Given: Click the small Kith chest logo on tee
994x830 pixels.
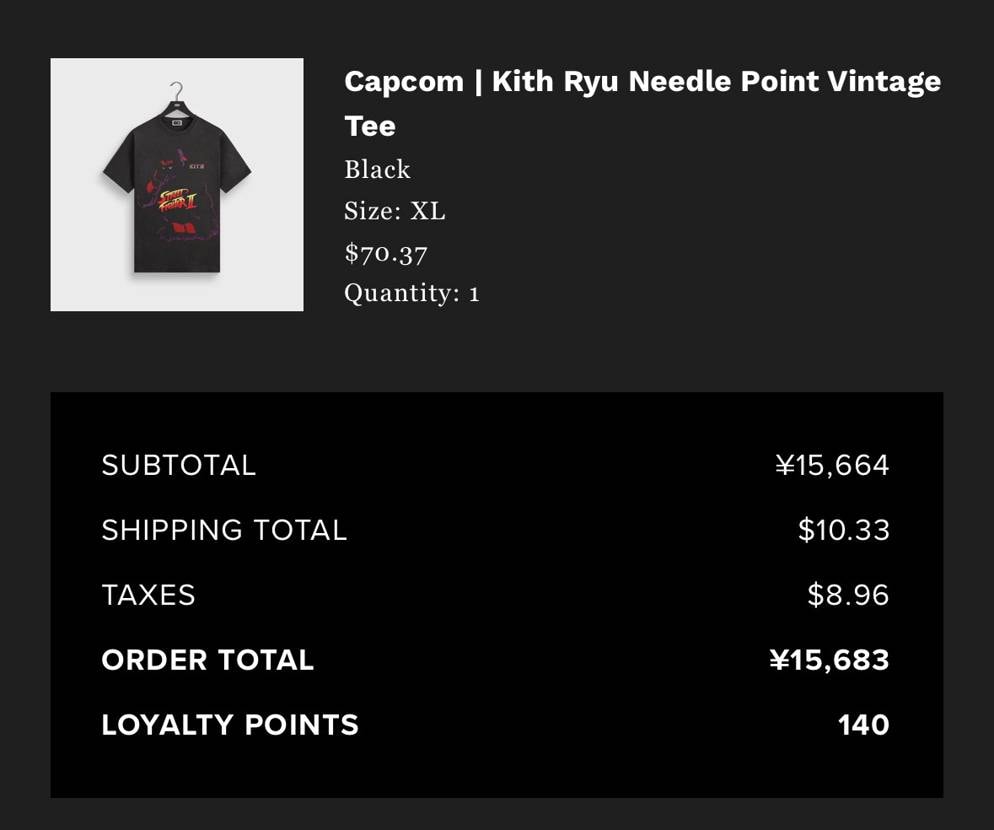Looking at the screenshot, I should click(x=197, y=167).
